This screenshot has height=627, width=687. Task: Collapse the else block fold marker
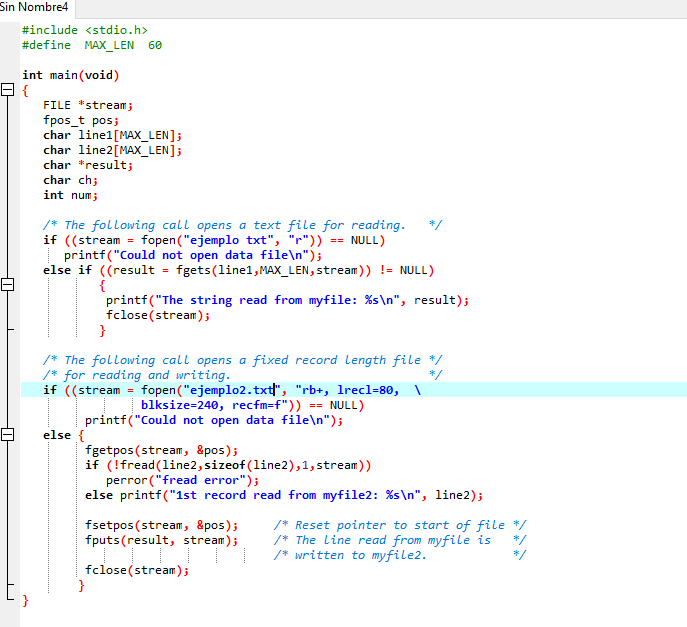(x=7, y=435)
